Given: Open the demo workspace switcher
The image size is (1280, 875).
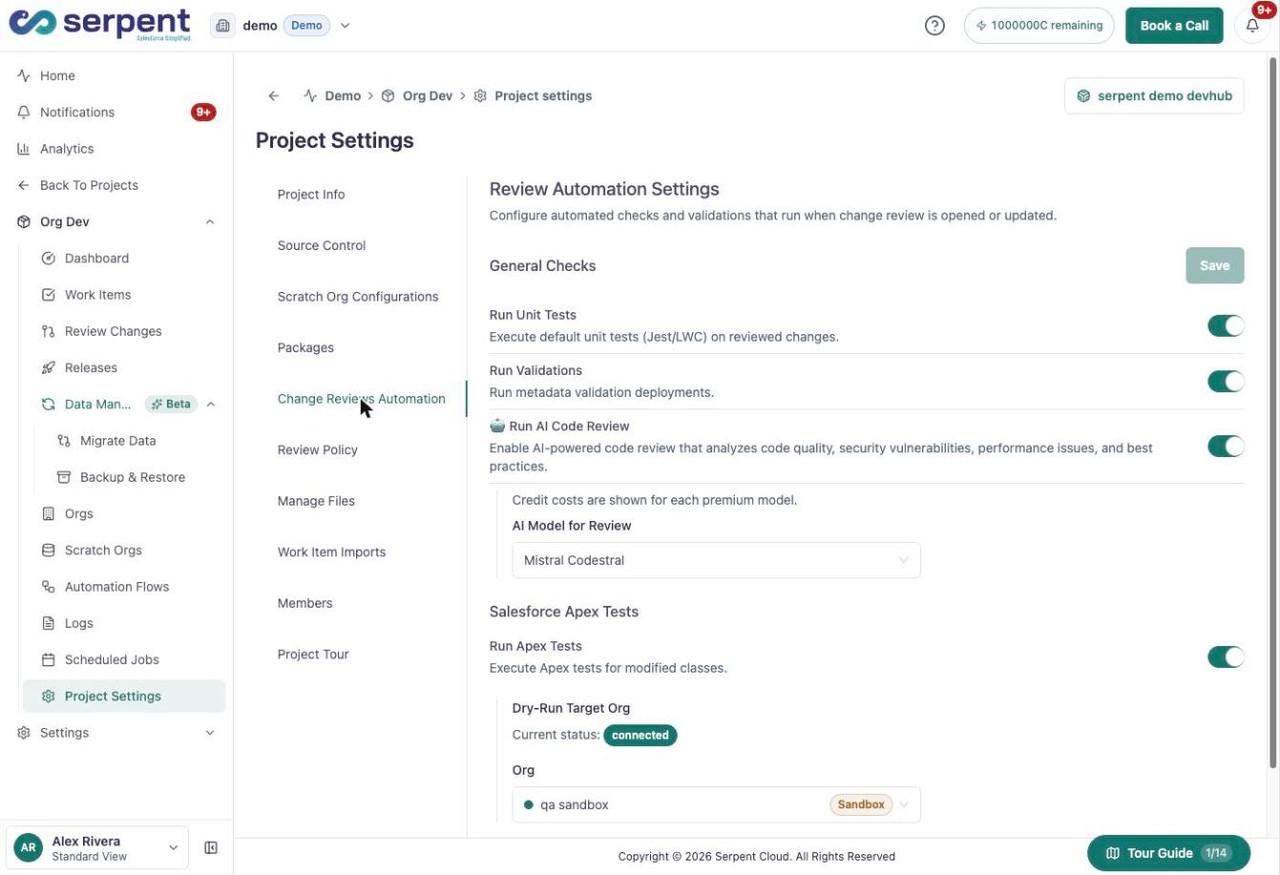Looking at the screenshot, I should coord(281,26).
